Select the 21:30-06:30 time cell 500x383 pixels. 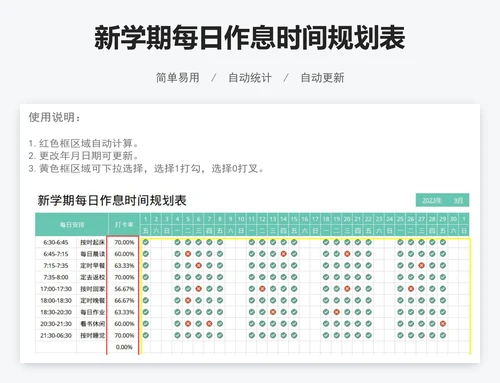tap(56, 335)
